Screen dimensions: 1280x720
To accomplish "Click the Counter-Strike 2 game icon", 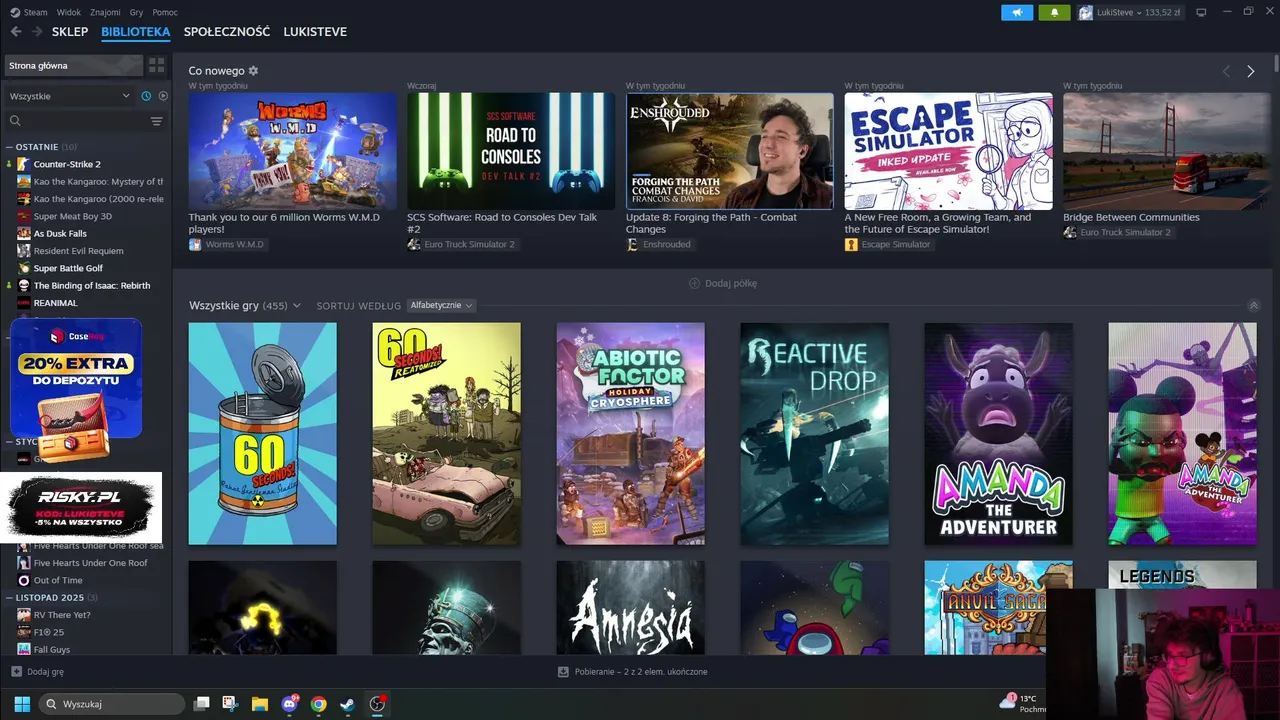I will pyautogui.click(x=24, y=164).
